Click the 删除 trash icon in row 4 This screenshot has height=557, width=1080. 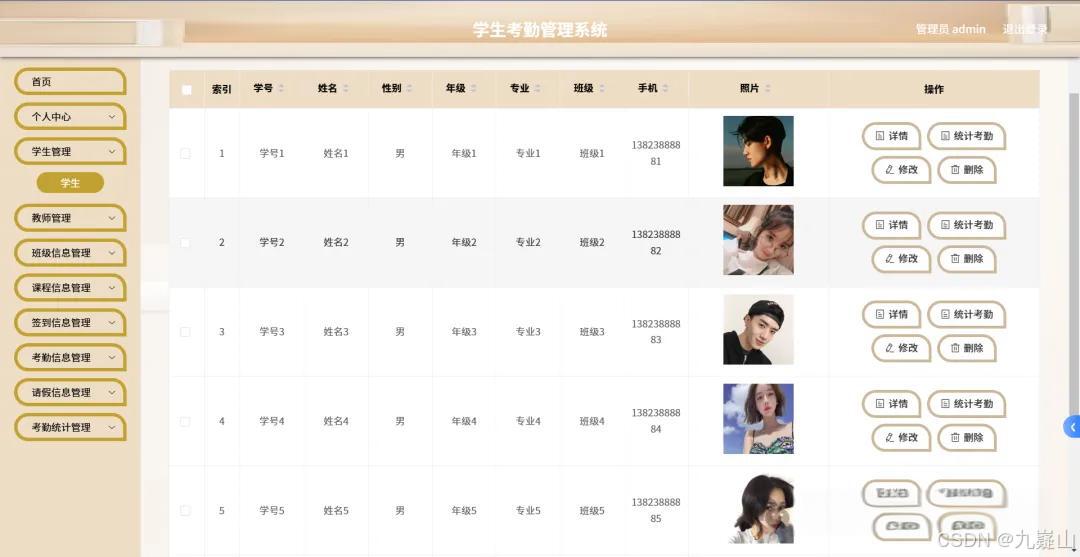[955, 437]
